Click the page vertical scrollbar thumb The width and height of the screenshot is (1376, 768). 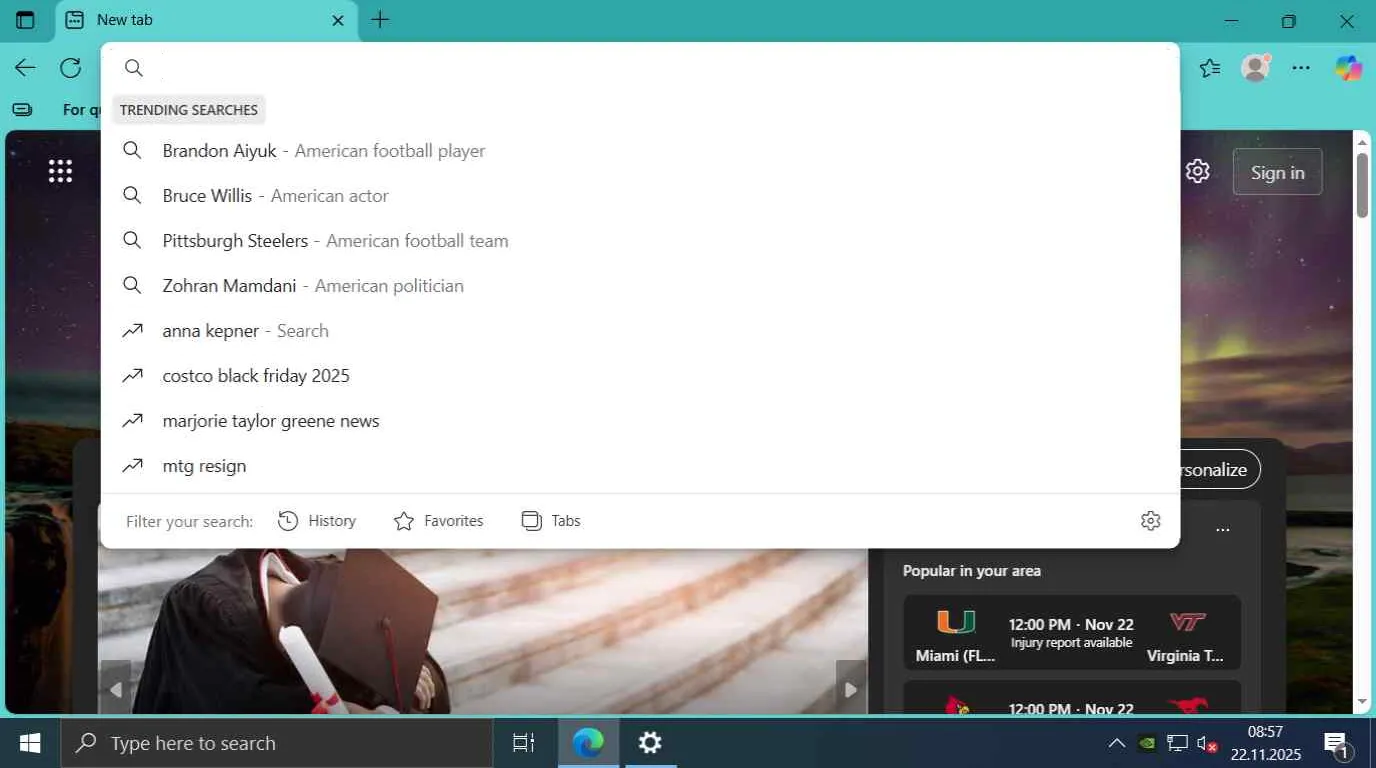[x=1362, y=185]
